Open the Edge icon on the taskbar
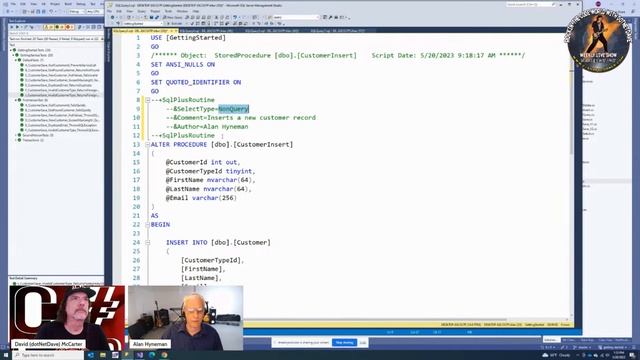640x360 pixels. point(152,356)
